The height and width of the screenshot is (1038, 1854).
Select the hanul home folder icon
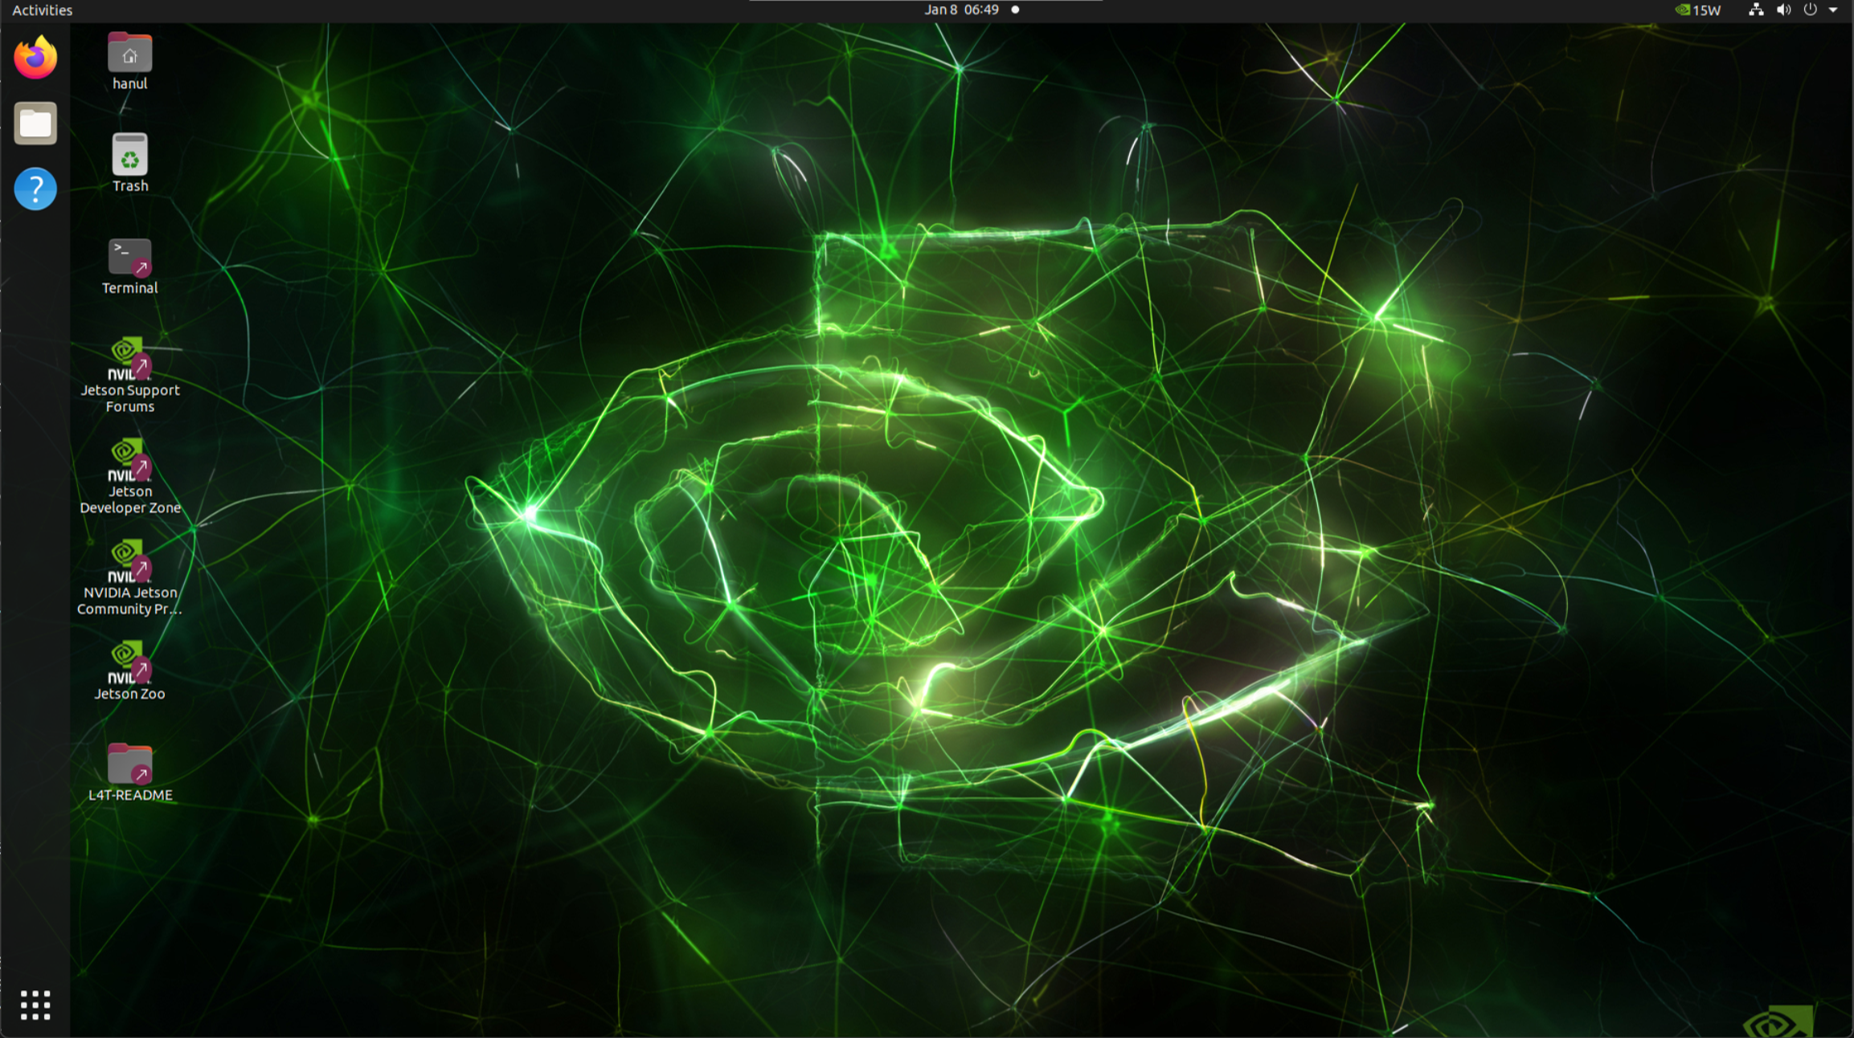tap(130, 53)
